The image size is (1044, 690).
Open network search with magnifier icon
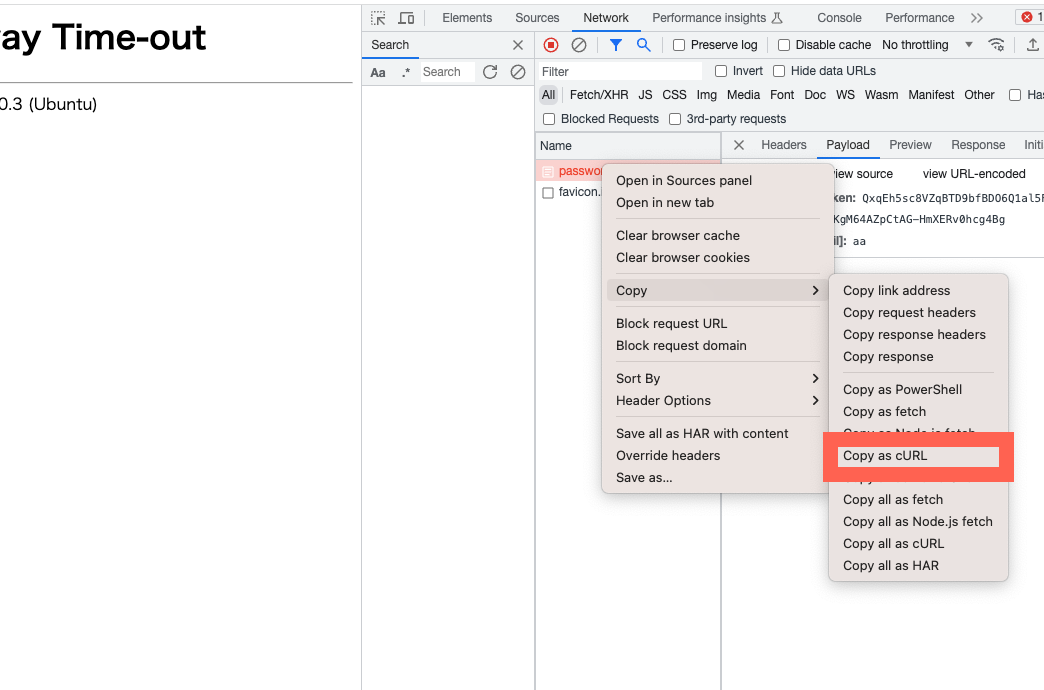point(644,45)
